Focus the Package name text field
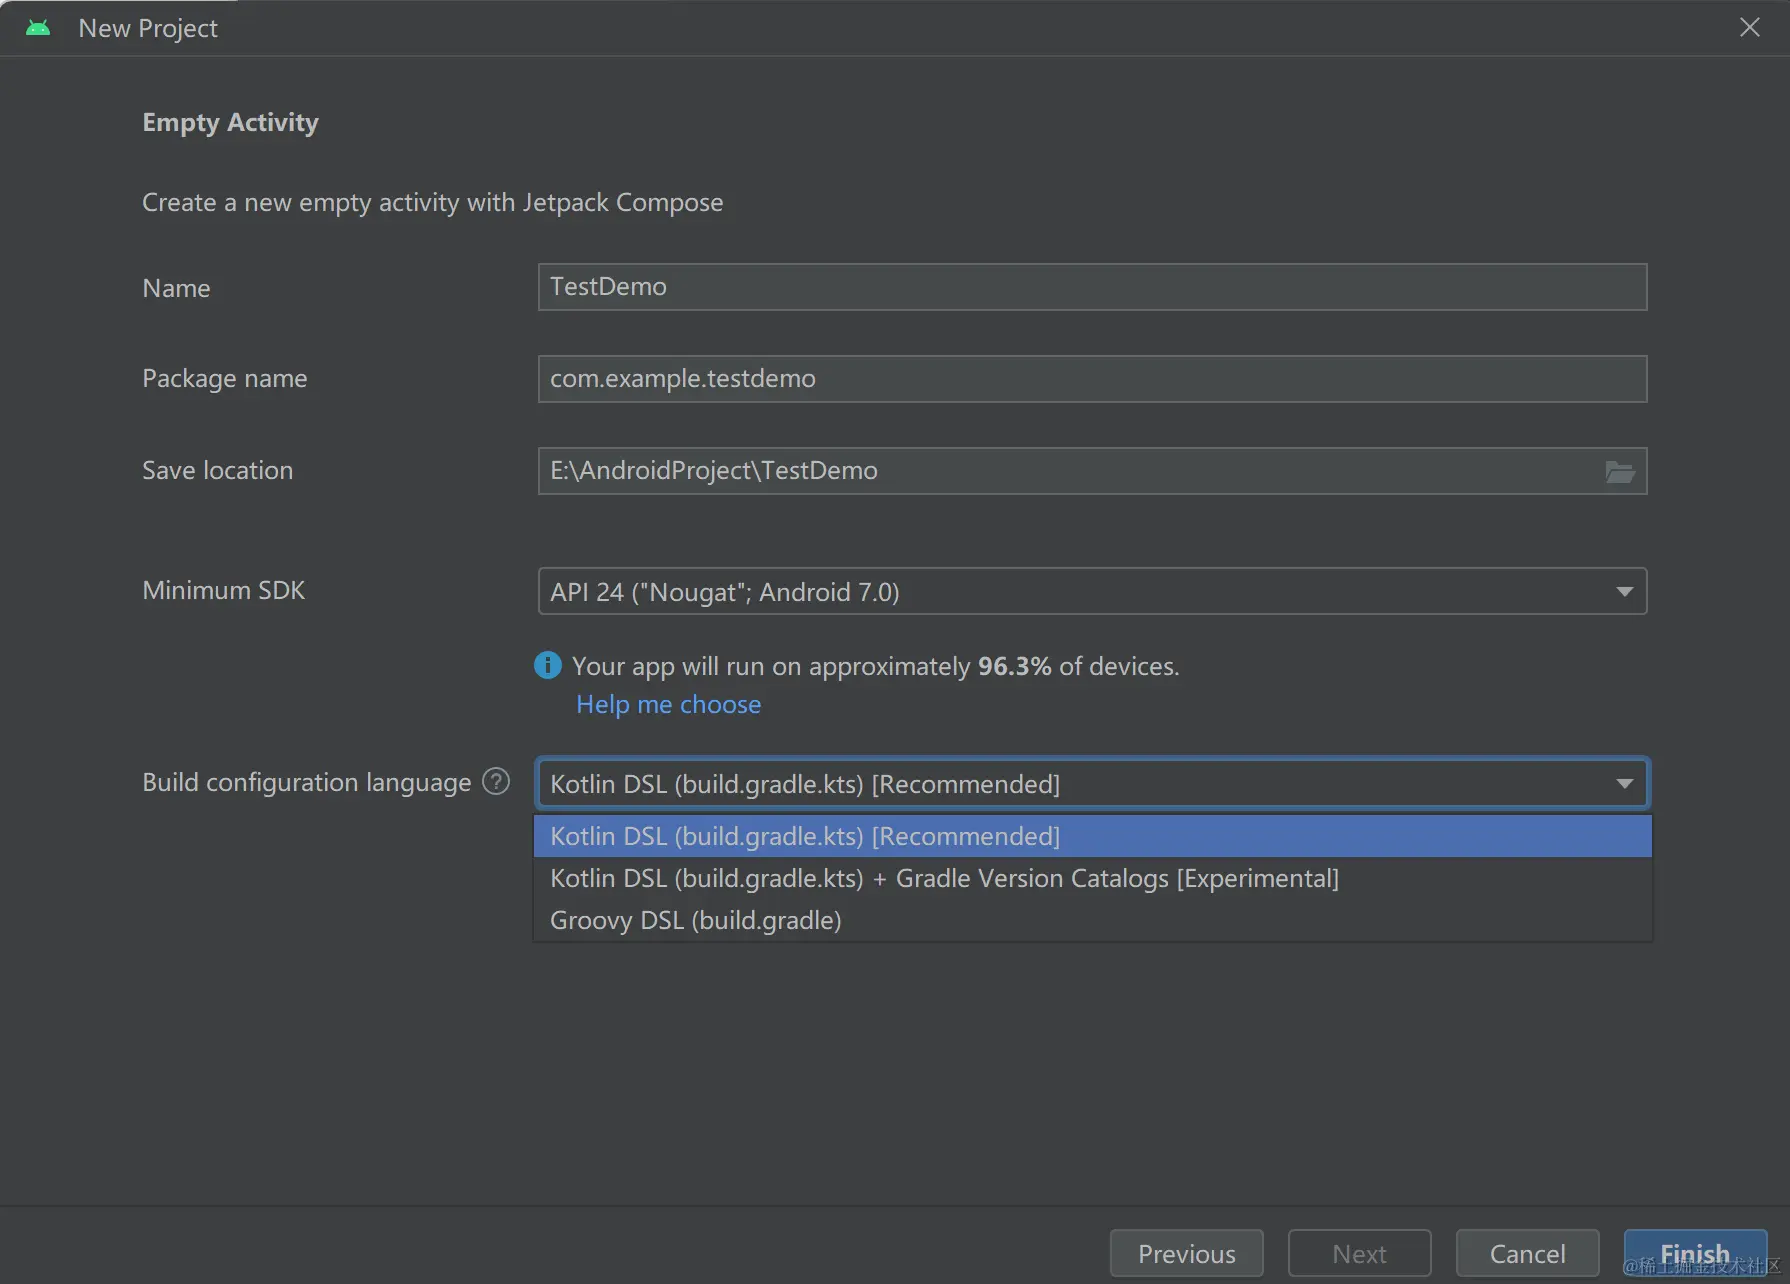This screenshot has height=1284, width=1790. 1090,379
